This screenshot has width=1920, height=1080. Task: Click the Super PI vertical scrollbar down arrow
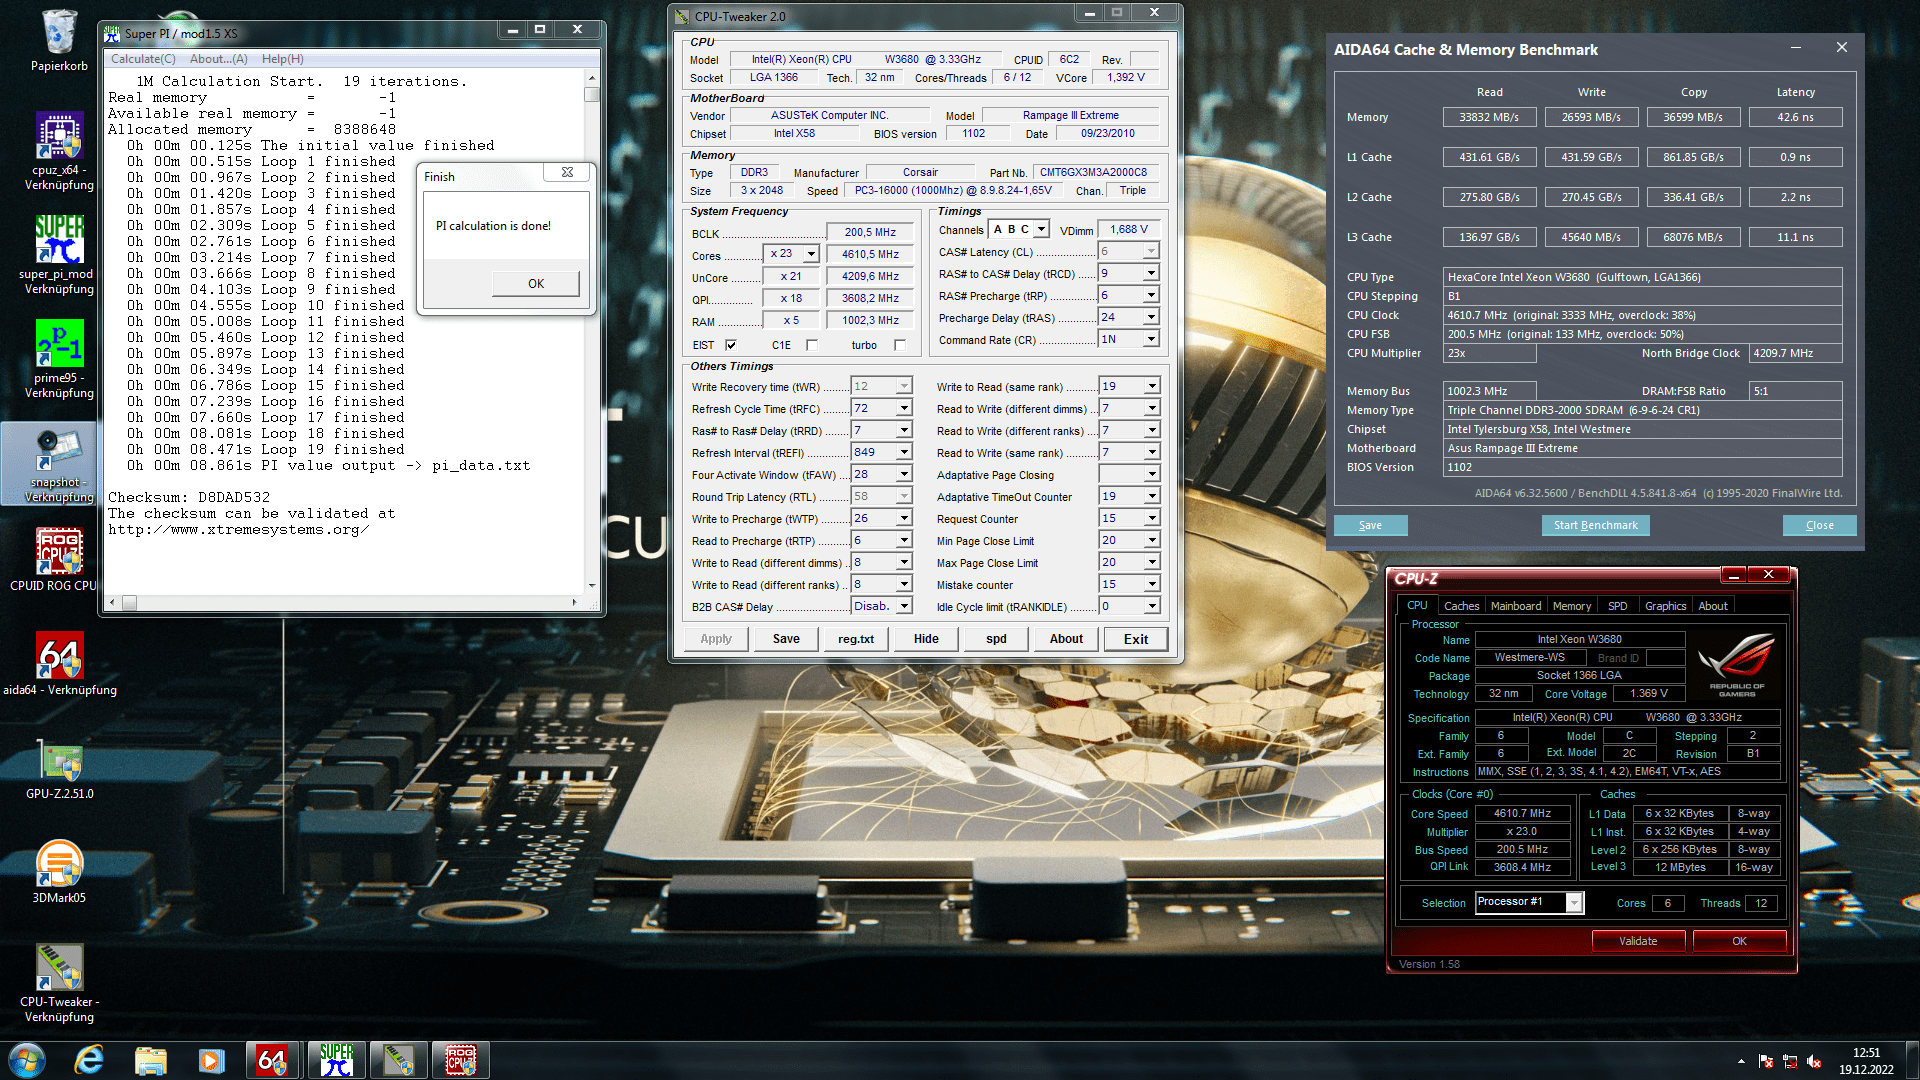592,586
